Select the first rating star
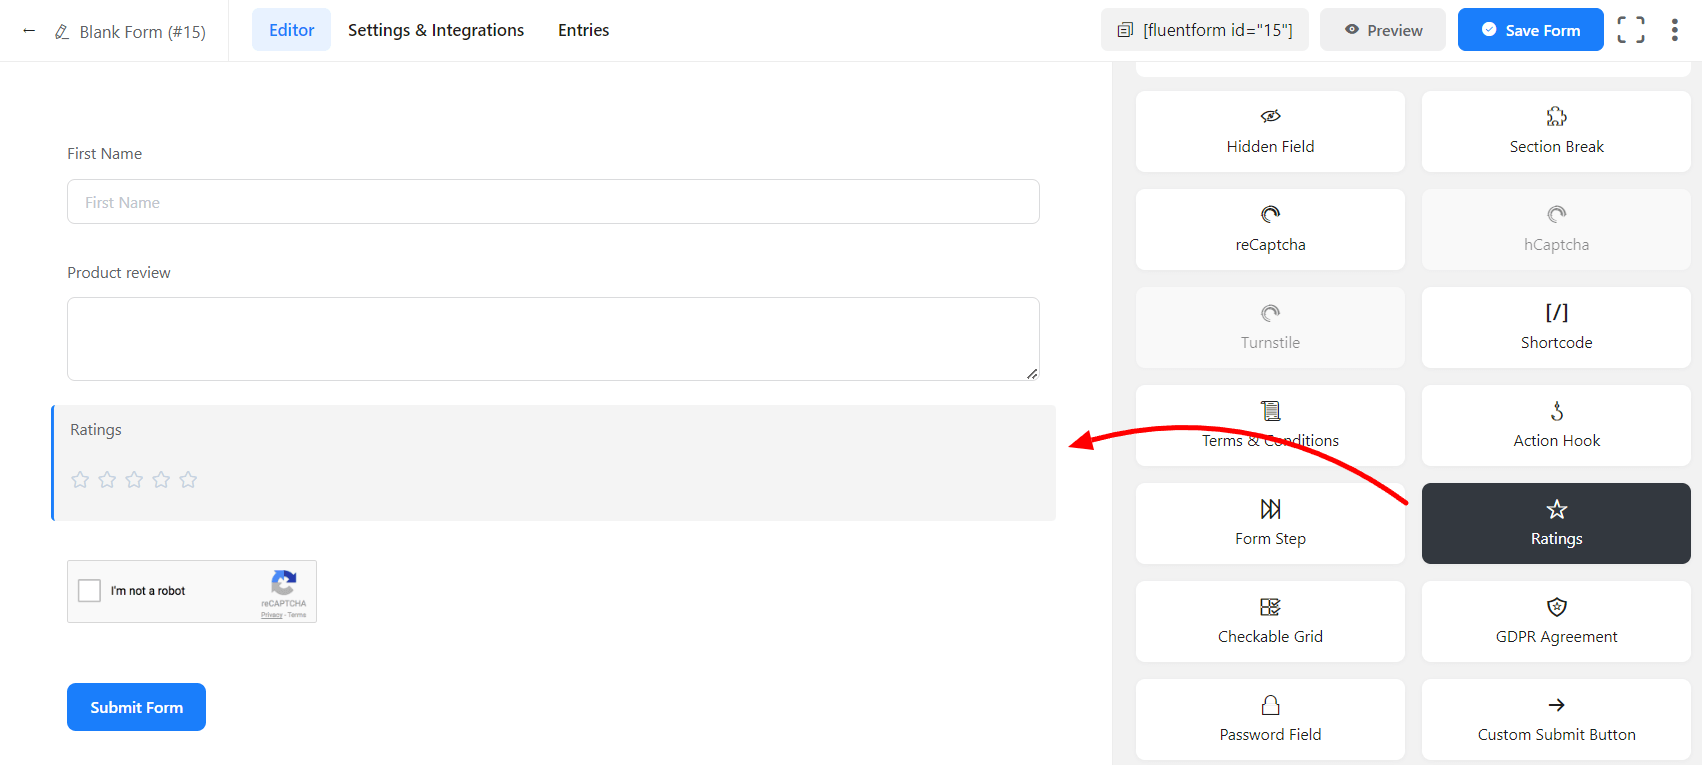The height and width of the screenshot is (765, 1702). 80,480
